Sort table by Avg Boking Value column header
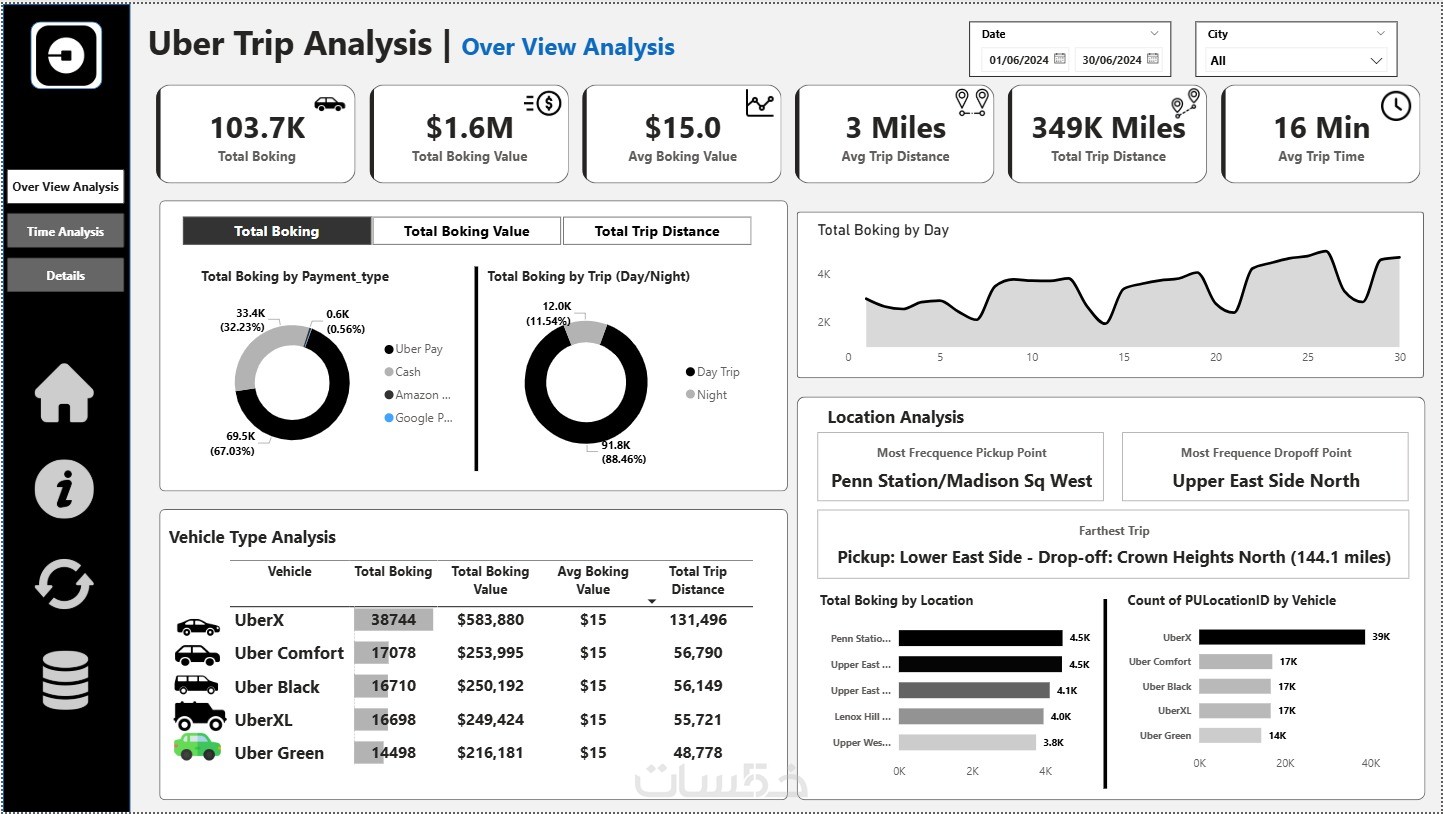 [593, 580]
